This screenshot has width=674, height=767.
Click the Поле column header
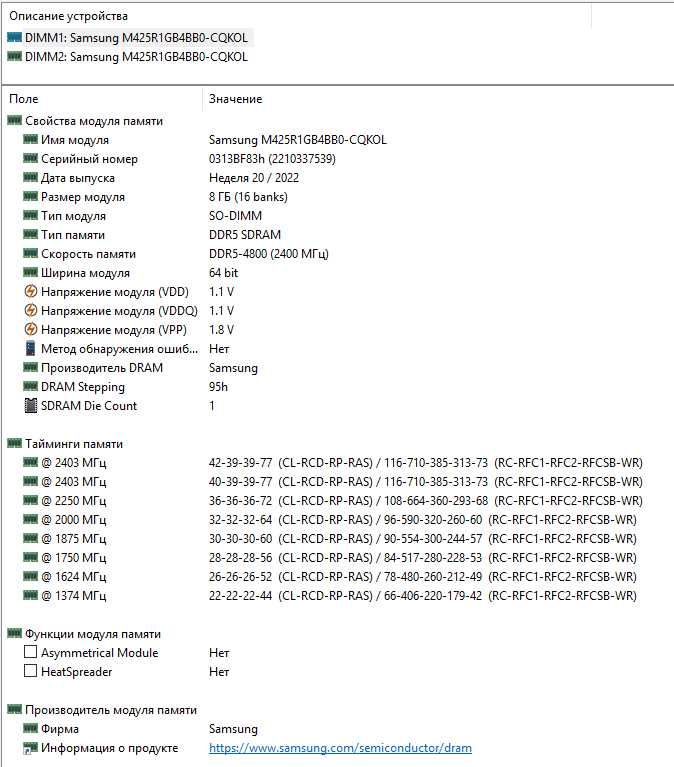(23, 99)
